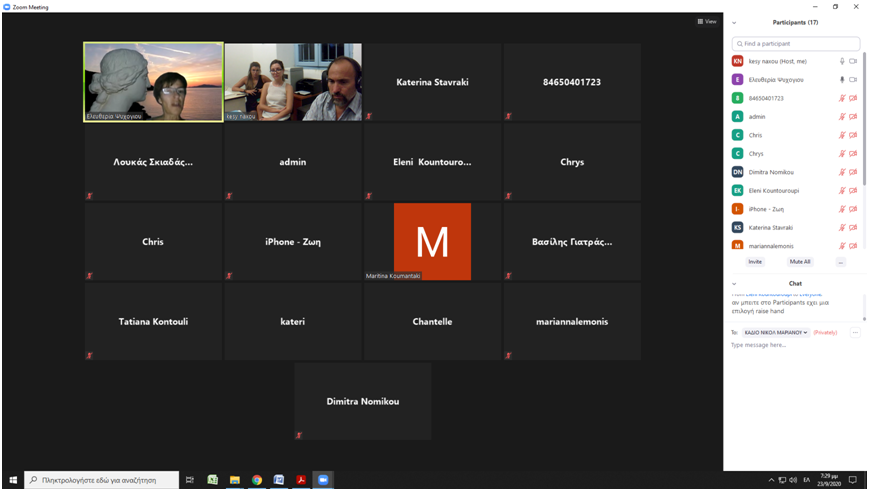869x491 pixels.
Task: Open the chat recipient dropdown
Action: (775, 332)
